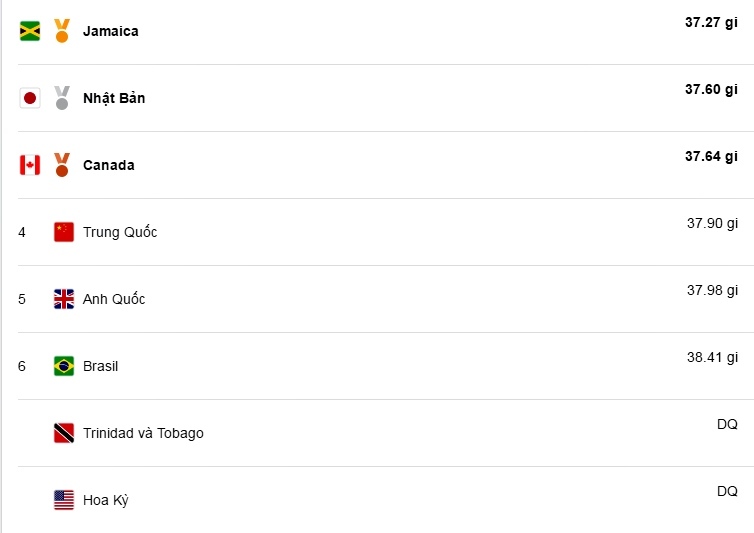The height and width of the screenshot is (533, 754).
Task: Click the bronze medal icon
Action: [x=62, y=165]
